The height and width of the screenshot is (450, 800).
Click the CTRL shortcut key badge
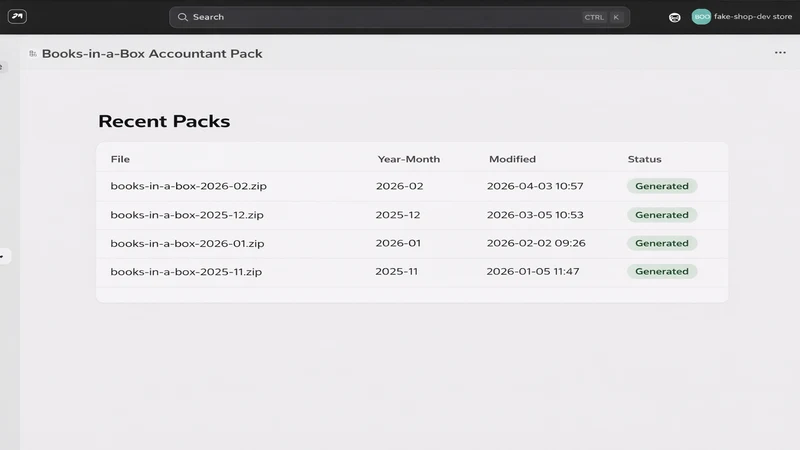point(594,17)
